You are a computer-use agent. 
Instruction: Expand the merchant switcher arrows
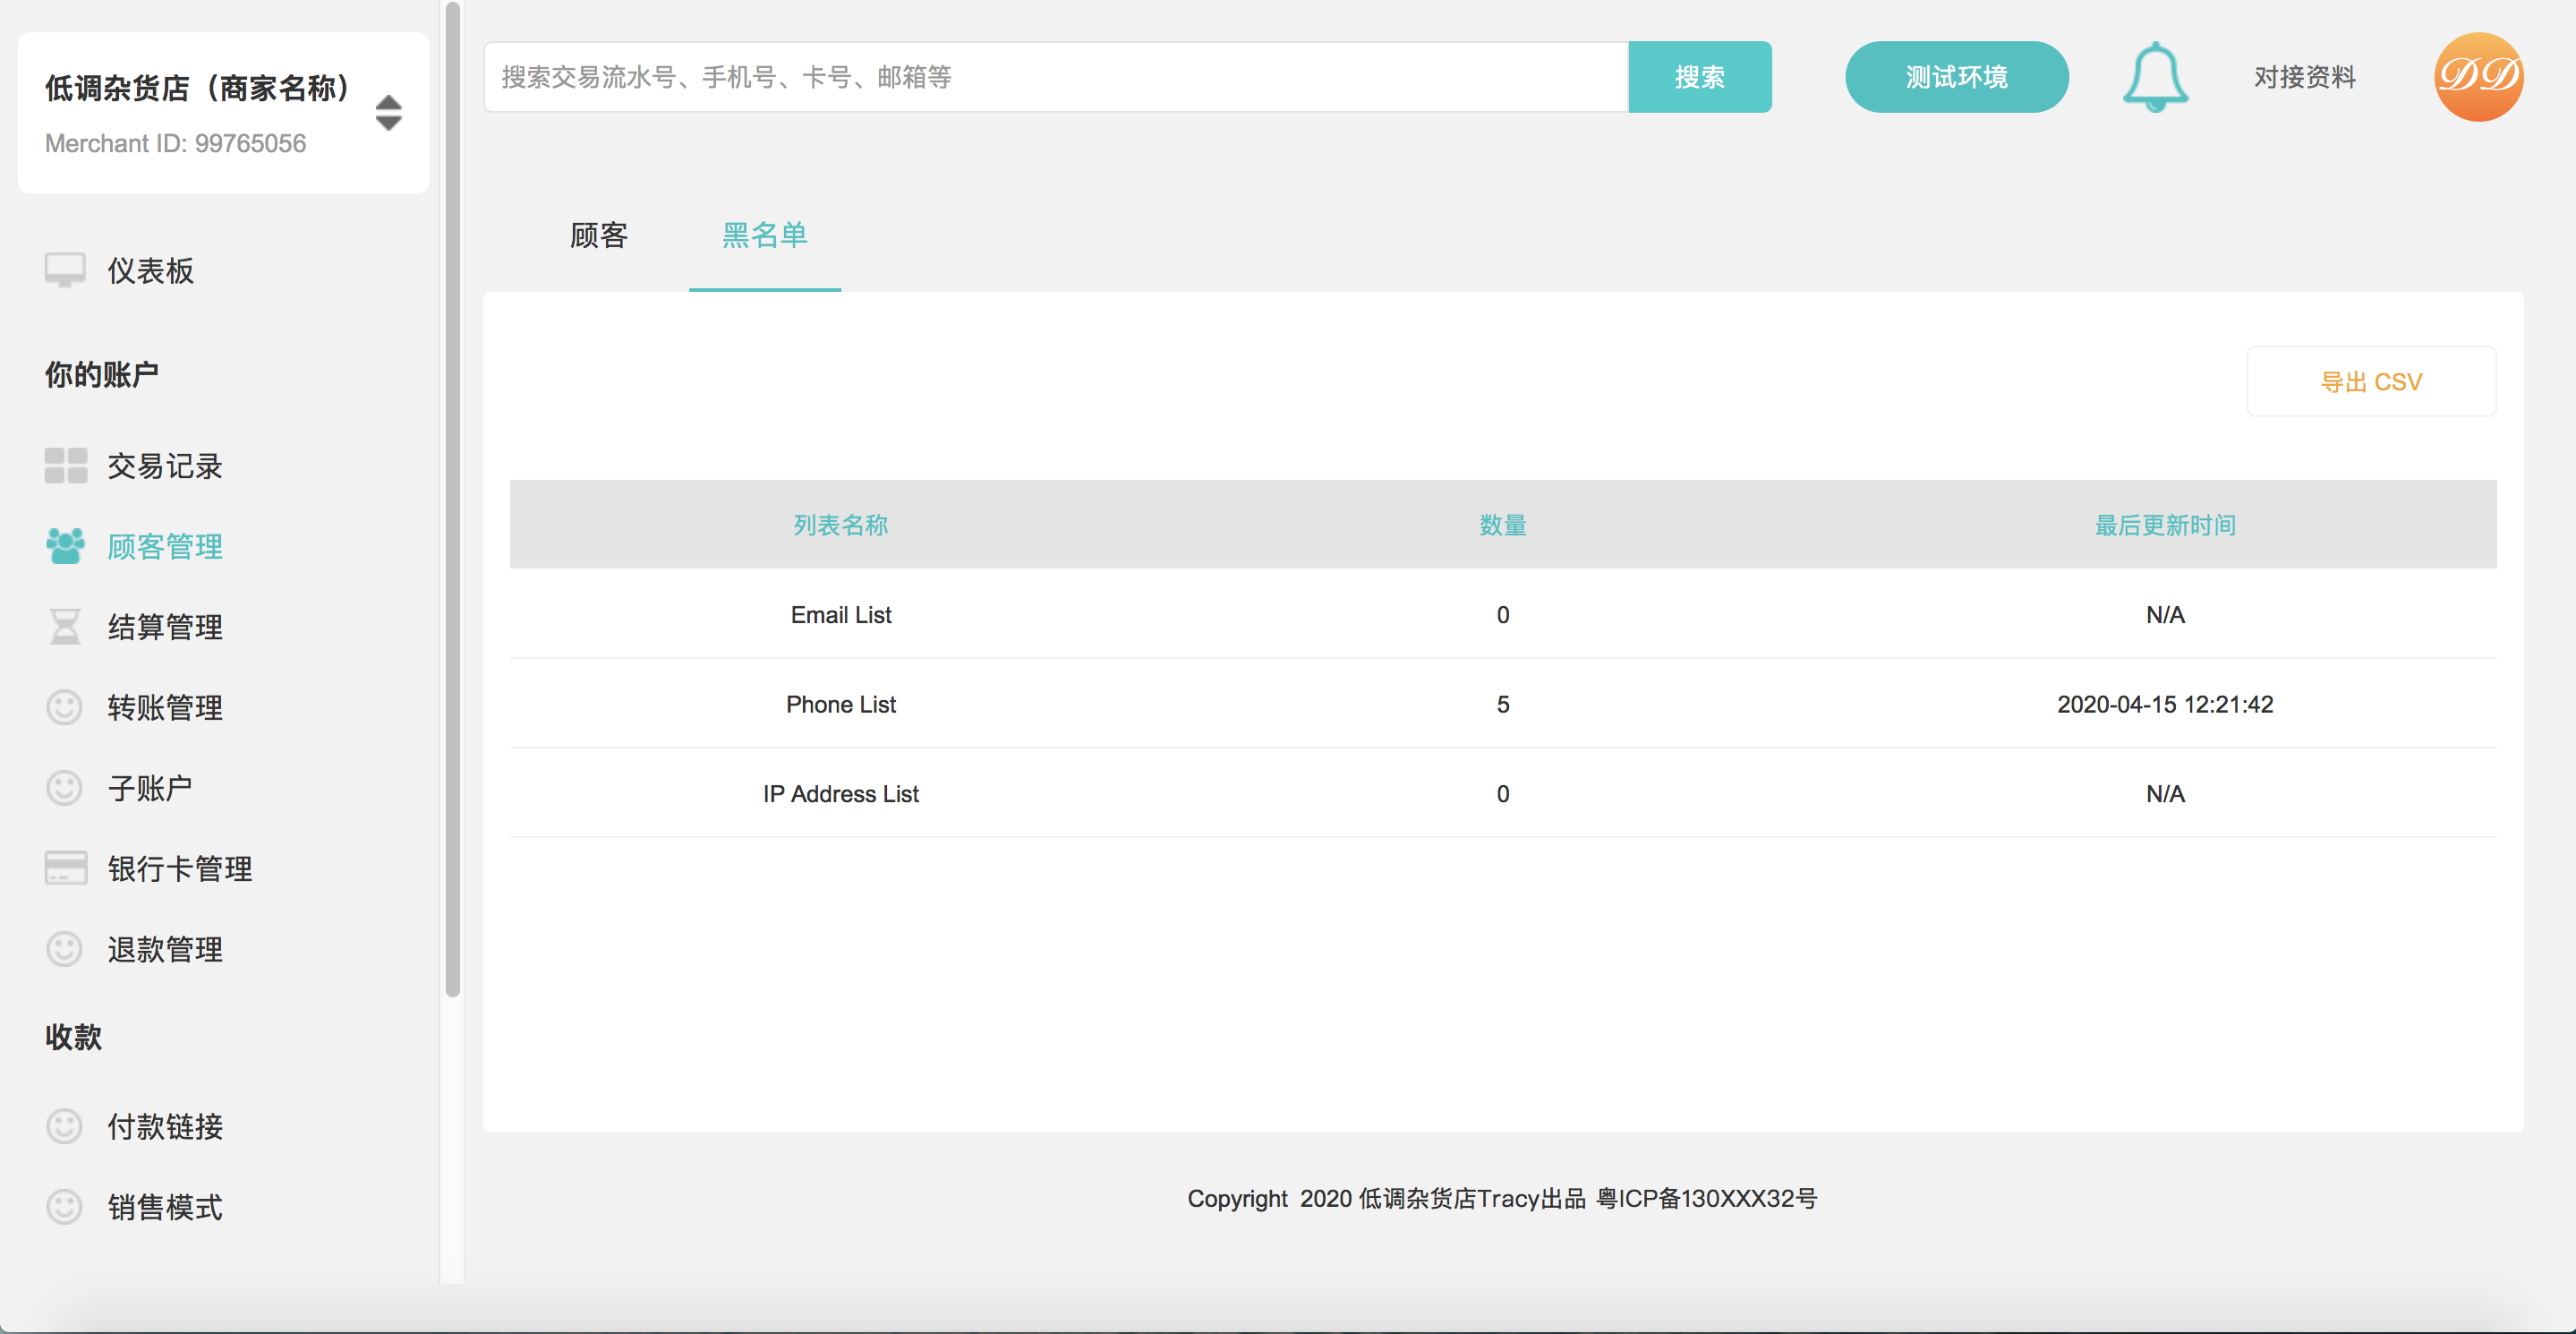[x=389, y=113]
